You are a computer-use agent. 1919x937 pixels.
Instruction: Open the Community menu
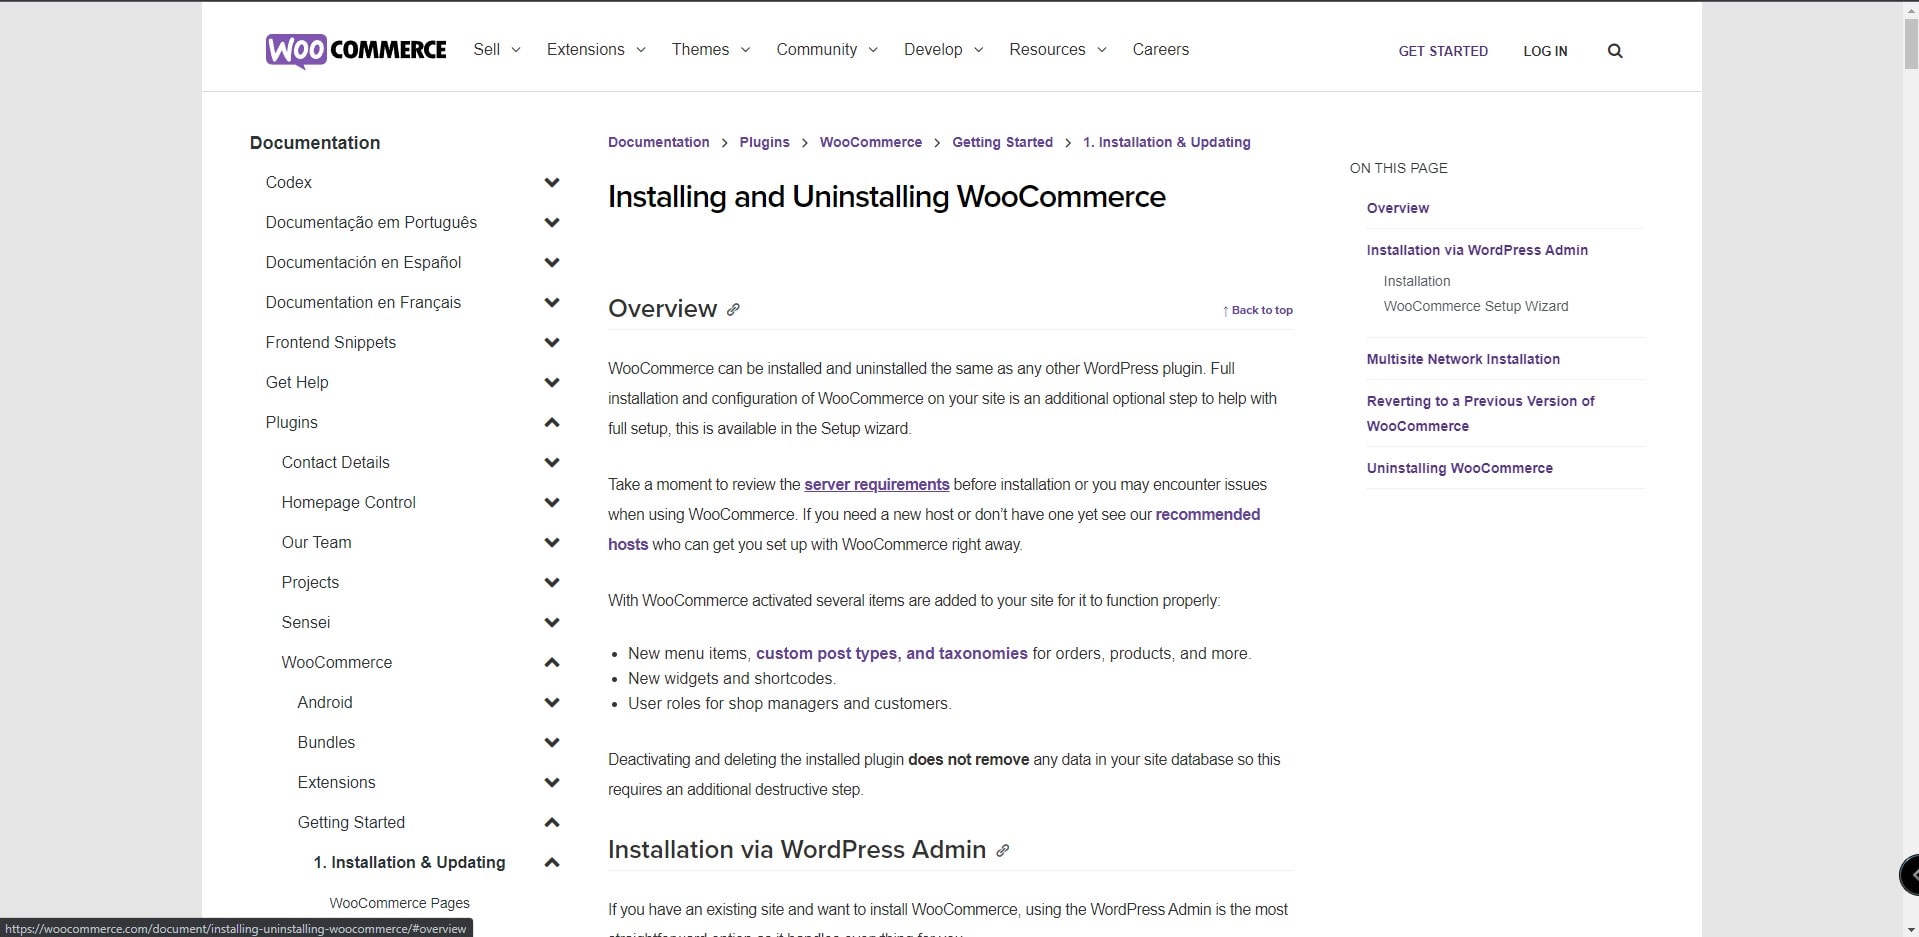[827, 50]
